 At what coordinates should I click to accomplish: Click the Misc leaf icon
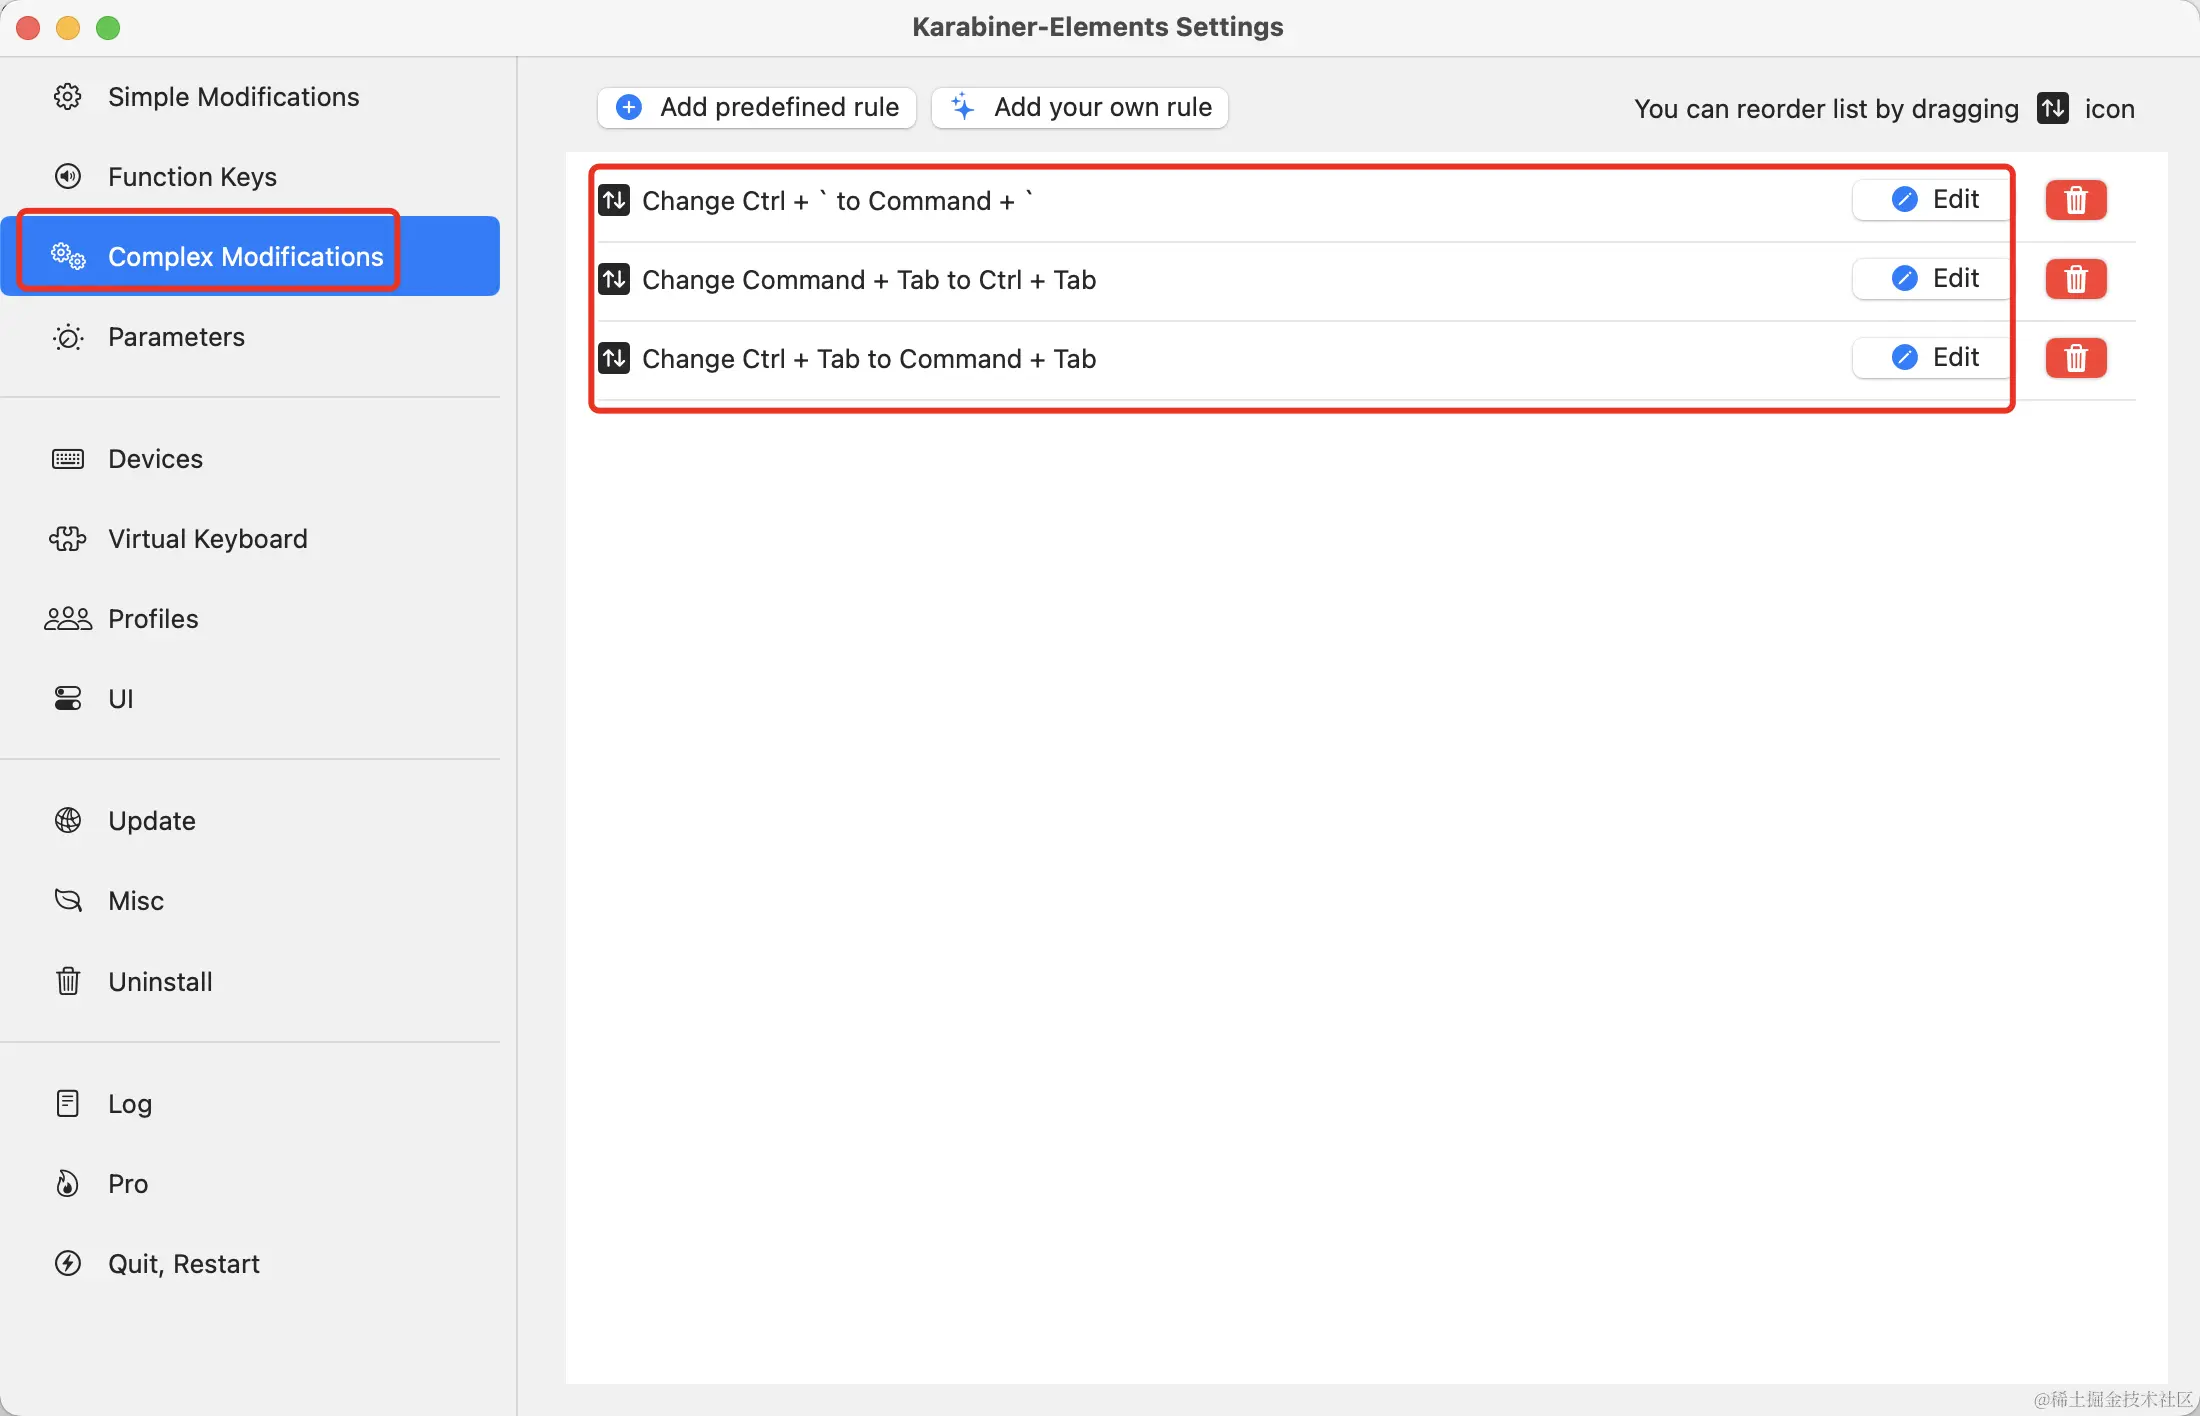[68, 901]
